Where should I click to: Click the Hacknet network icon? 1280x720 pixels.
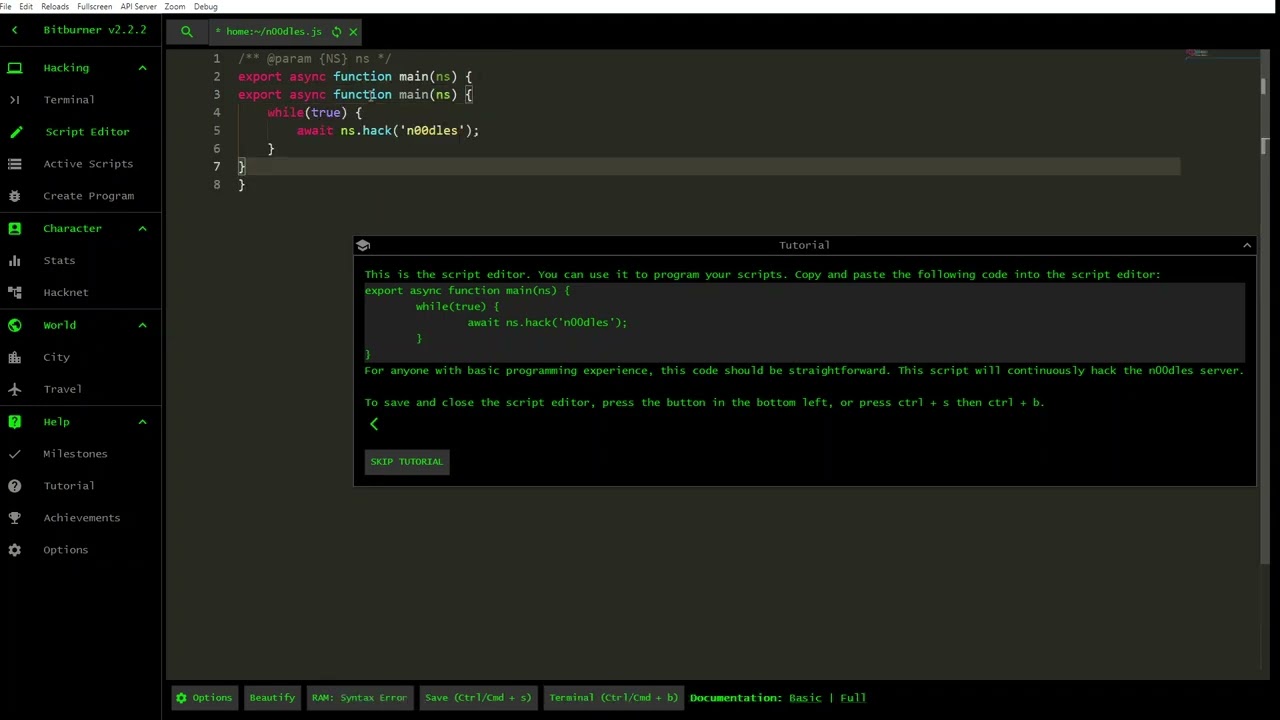15,293
